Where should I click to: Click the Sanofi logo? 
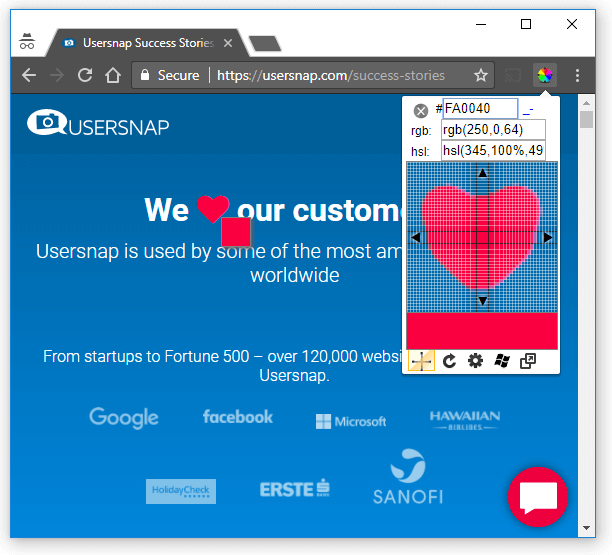point(408,477)
